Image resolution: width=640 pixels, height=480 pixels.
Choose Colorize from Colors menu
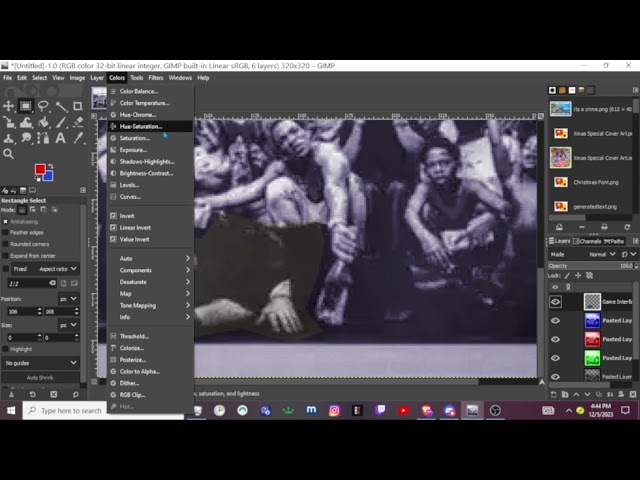coord(150,348)
